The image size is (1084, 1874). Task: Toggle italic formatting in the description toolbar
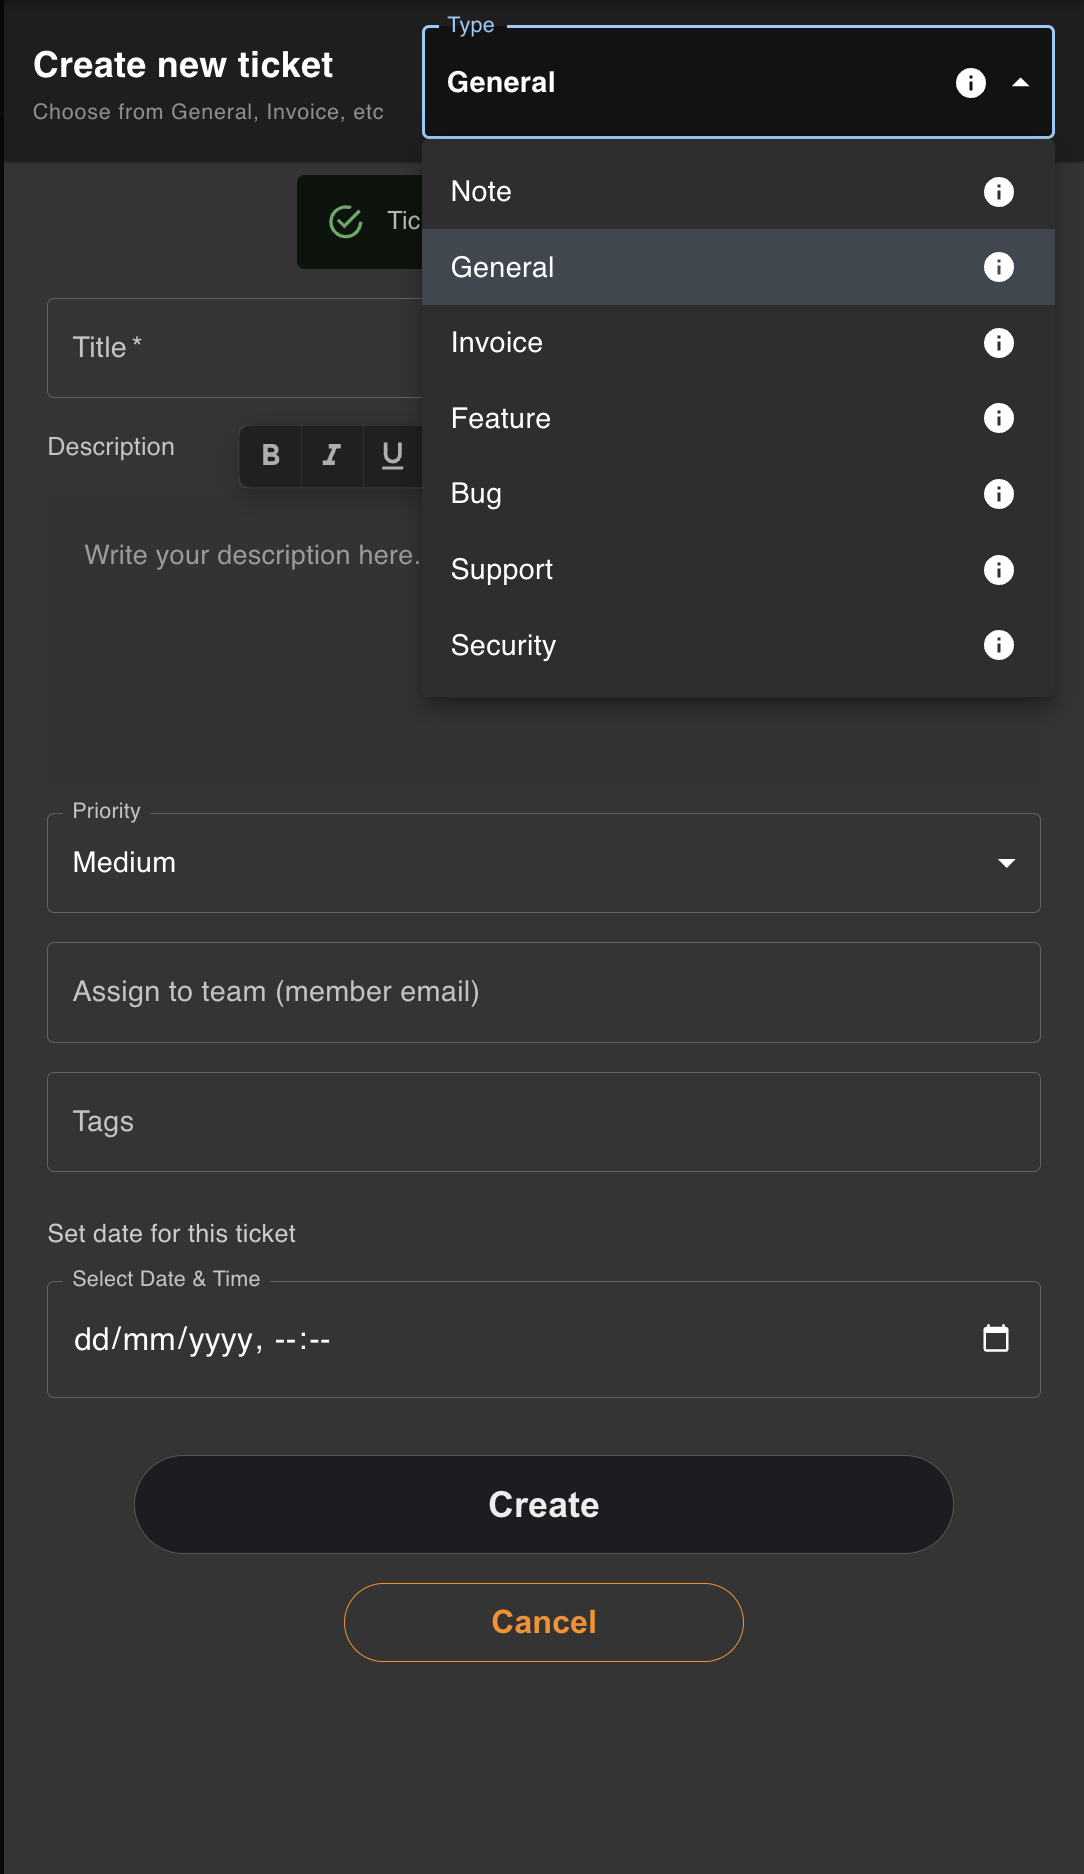coord(332,456)
